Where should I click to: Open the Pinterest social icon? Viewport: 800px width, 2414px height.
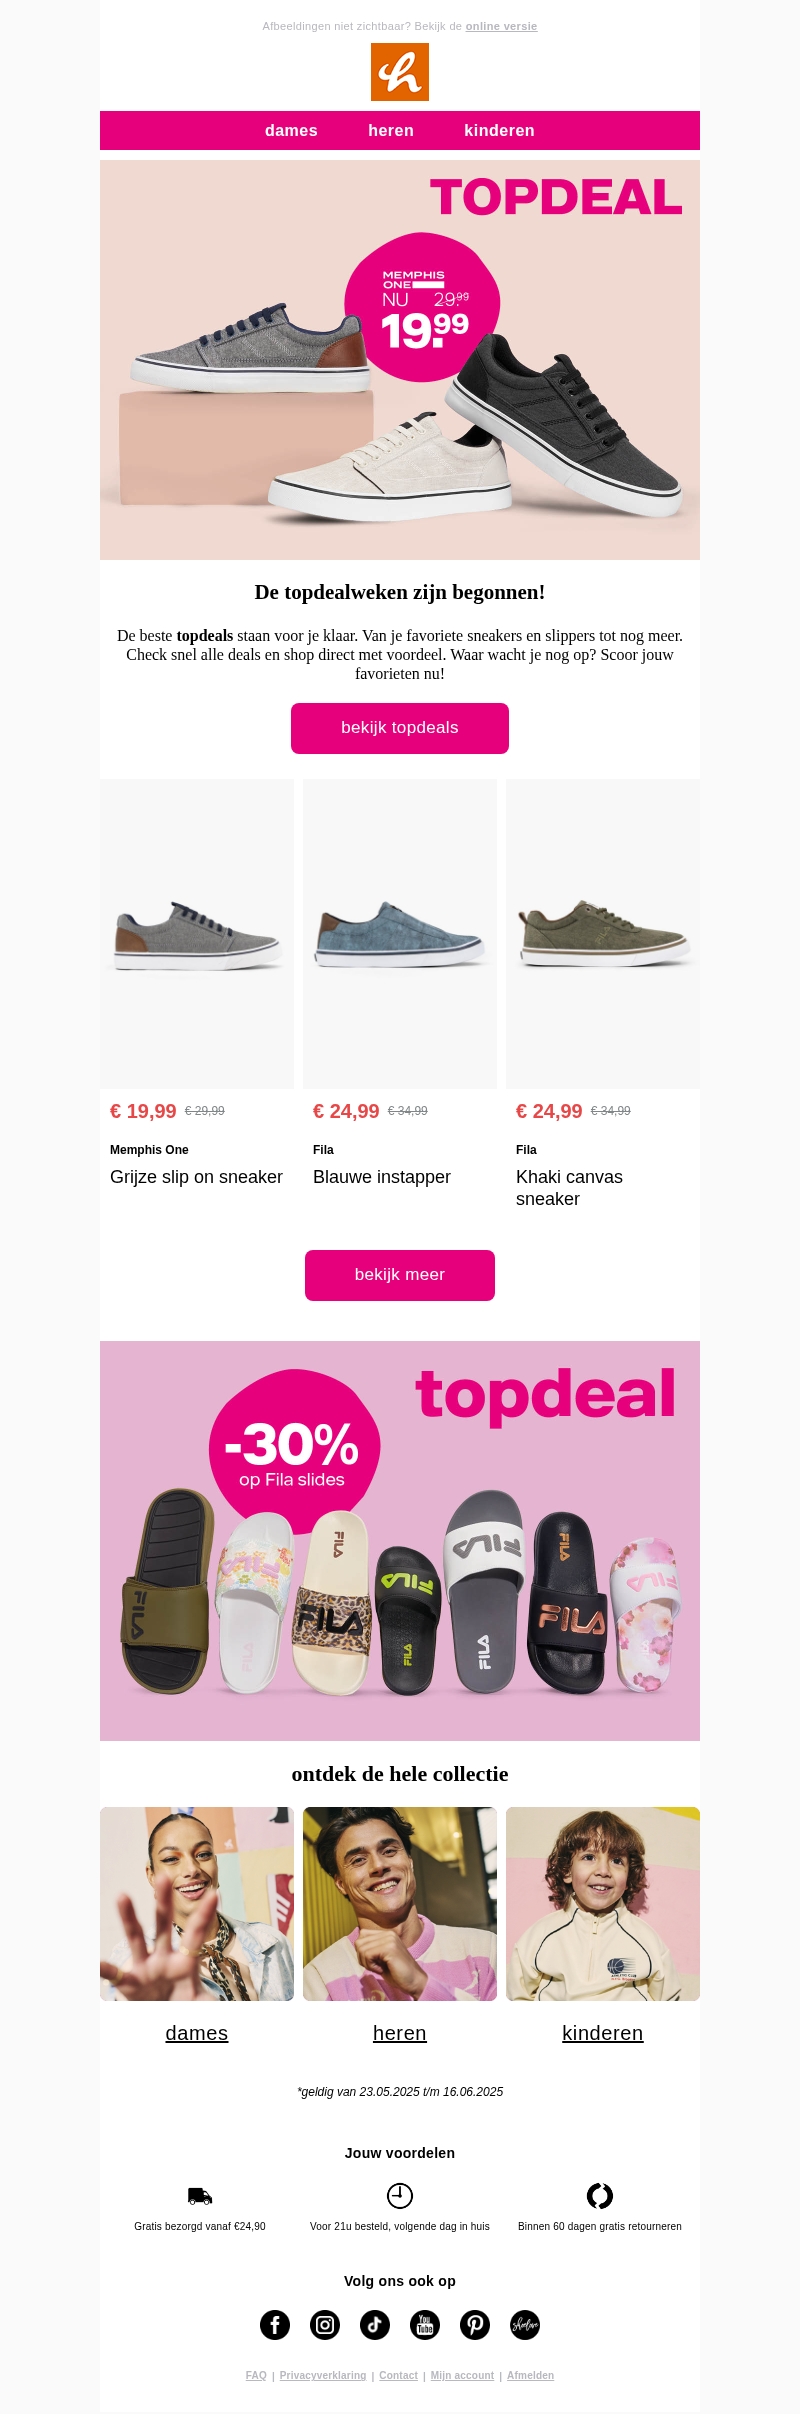pos(475,2325)
